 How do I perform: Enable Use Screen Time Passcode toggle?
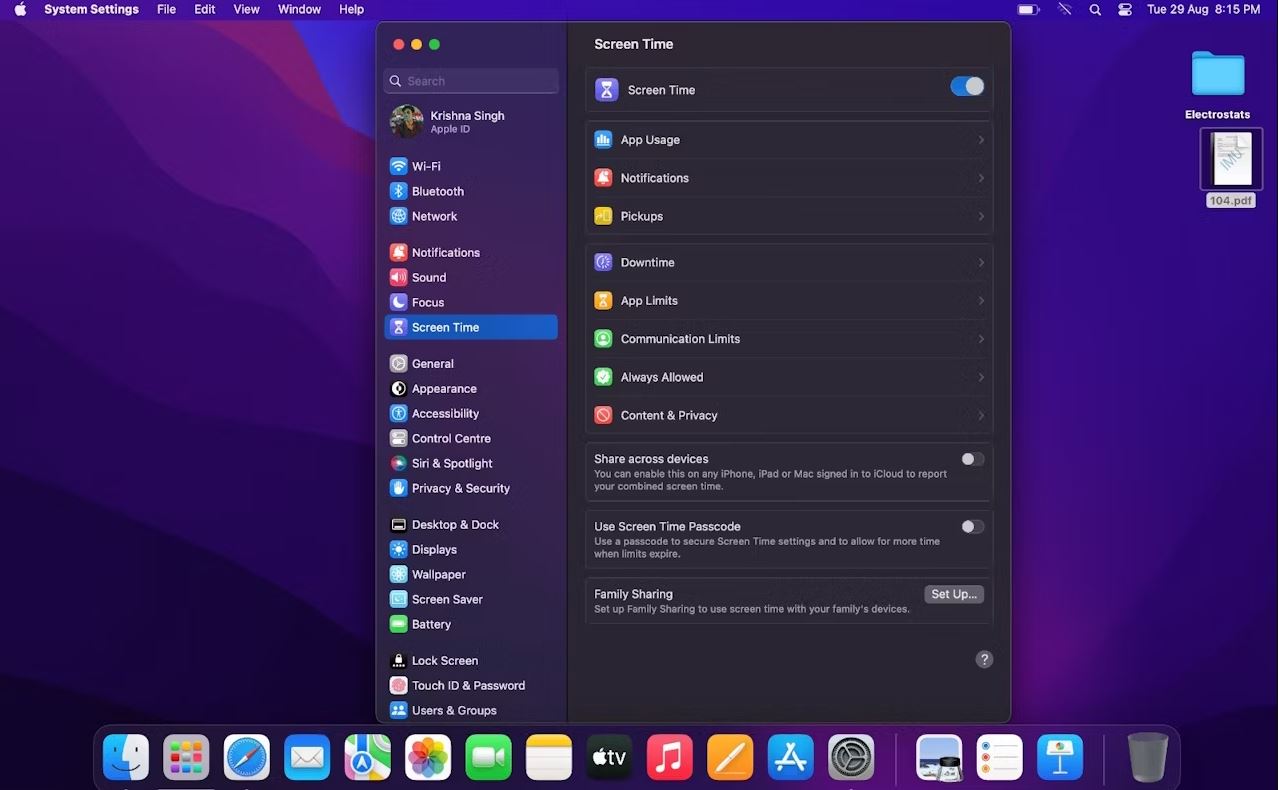[x=973, y=526]
